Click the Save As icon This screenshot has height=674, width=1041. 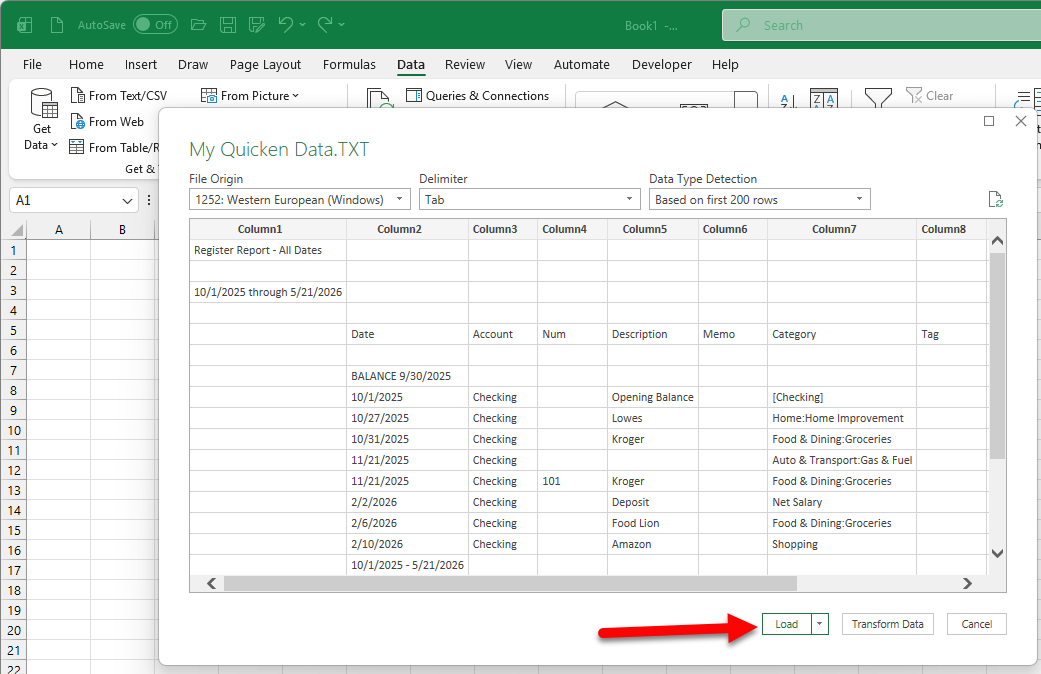coord(257,25)
